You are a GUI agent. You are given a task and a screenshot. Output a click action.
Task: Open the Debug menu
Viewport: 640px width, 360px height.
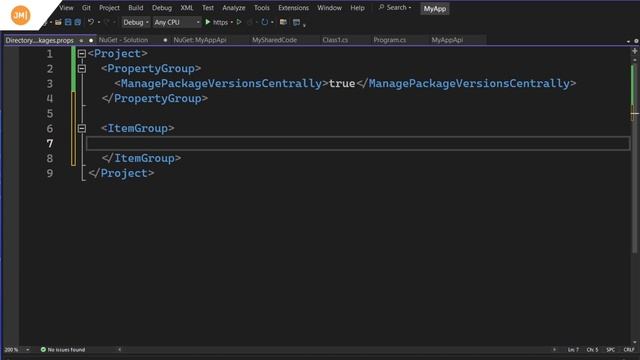tap(162, 8)
